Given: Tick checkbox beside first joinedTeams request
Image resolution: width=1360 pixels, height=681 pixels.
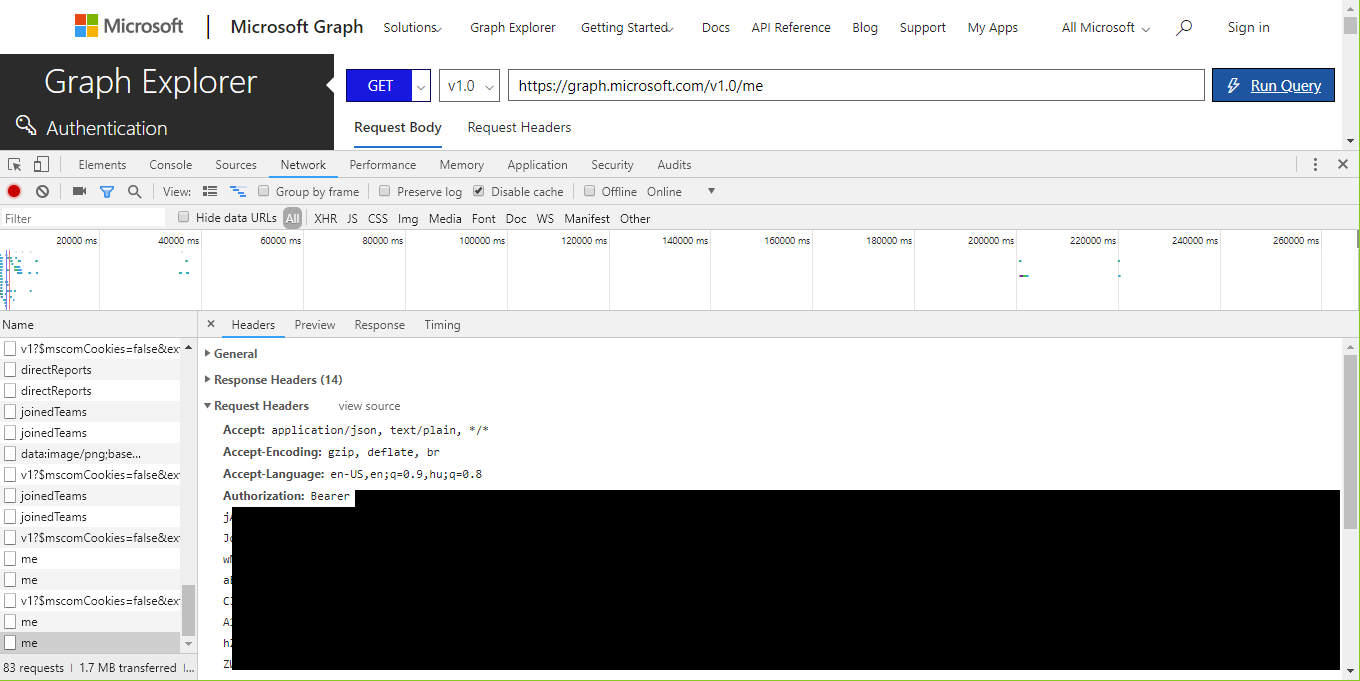Looking at the screenshot, I should tap(11, 412).
